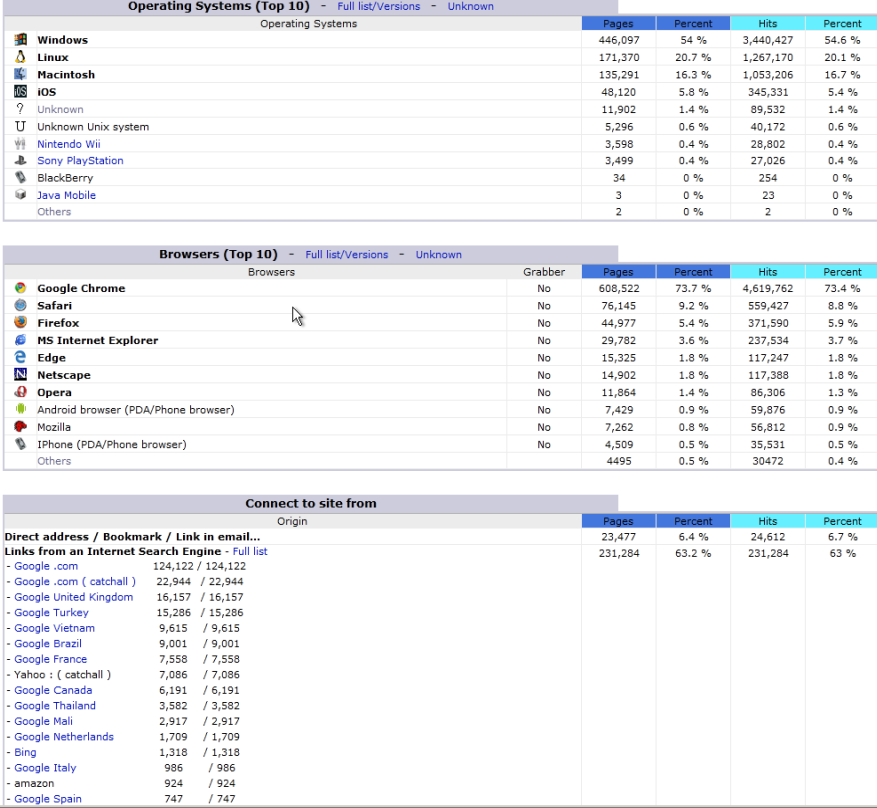877x808 pixels.
Task: Click the iOS icon in Operating Systems
Action: click(x=20, y=91)
